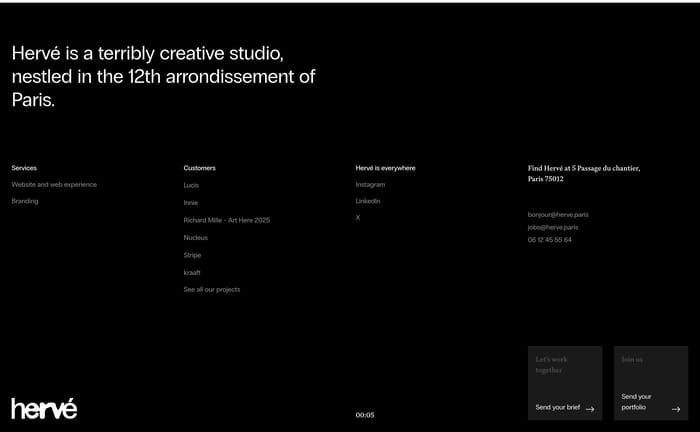Open the Stripe customer project
Screen dimensions: 700x432
click(x=192, y=255)
